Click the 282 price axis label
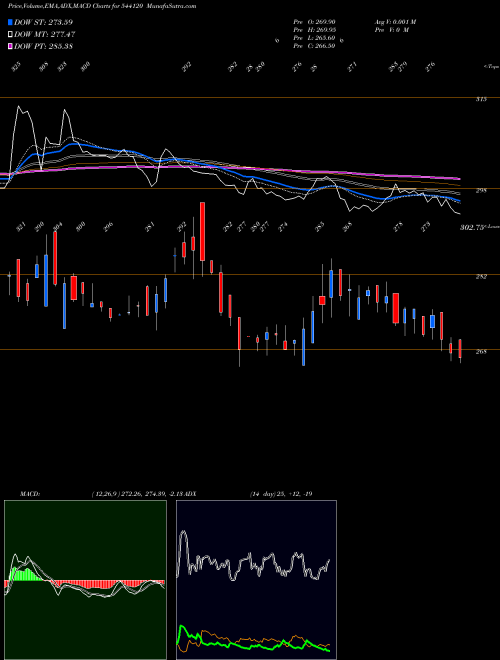The image size is (500, 660). tap(481, 277)
